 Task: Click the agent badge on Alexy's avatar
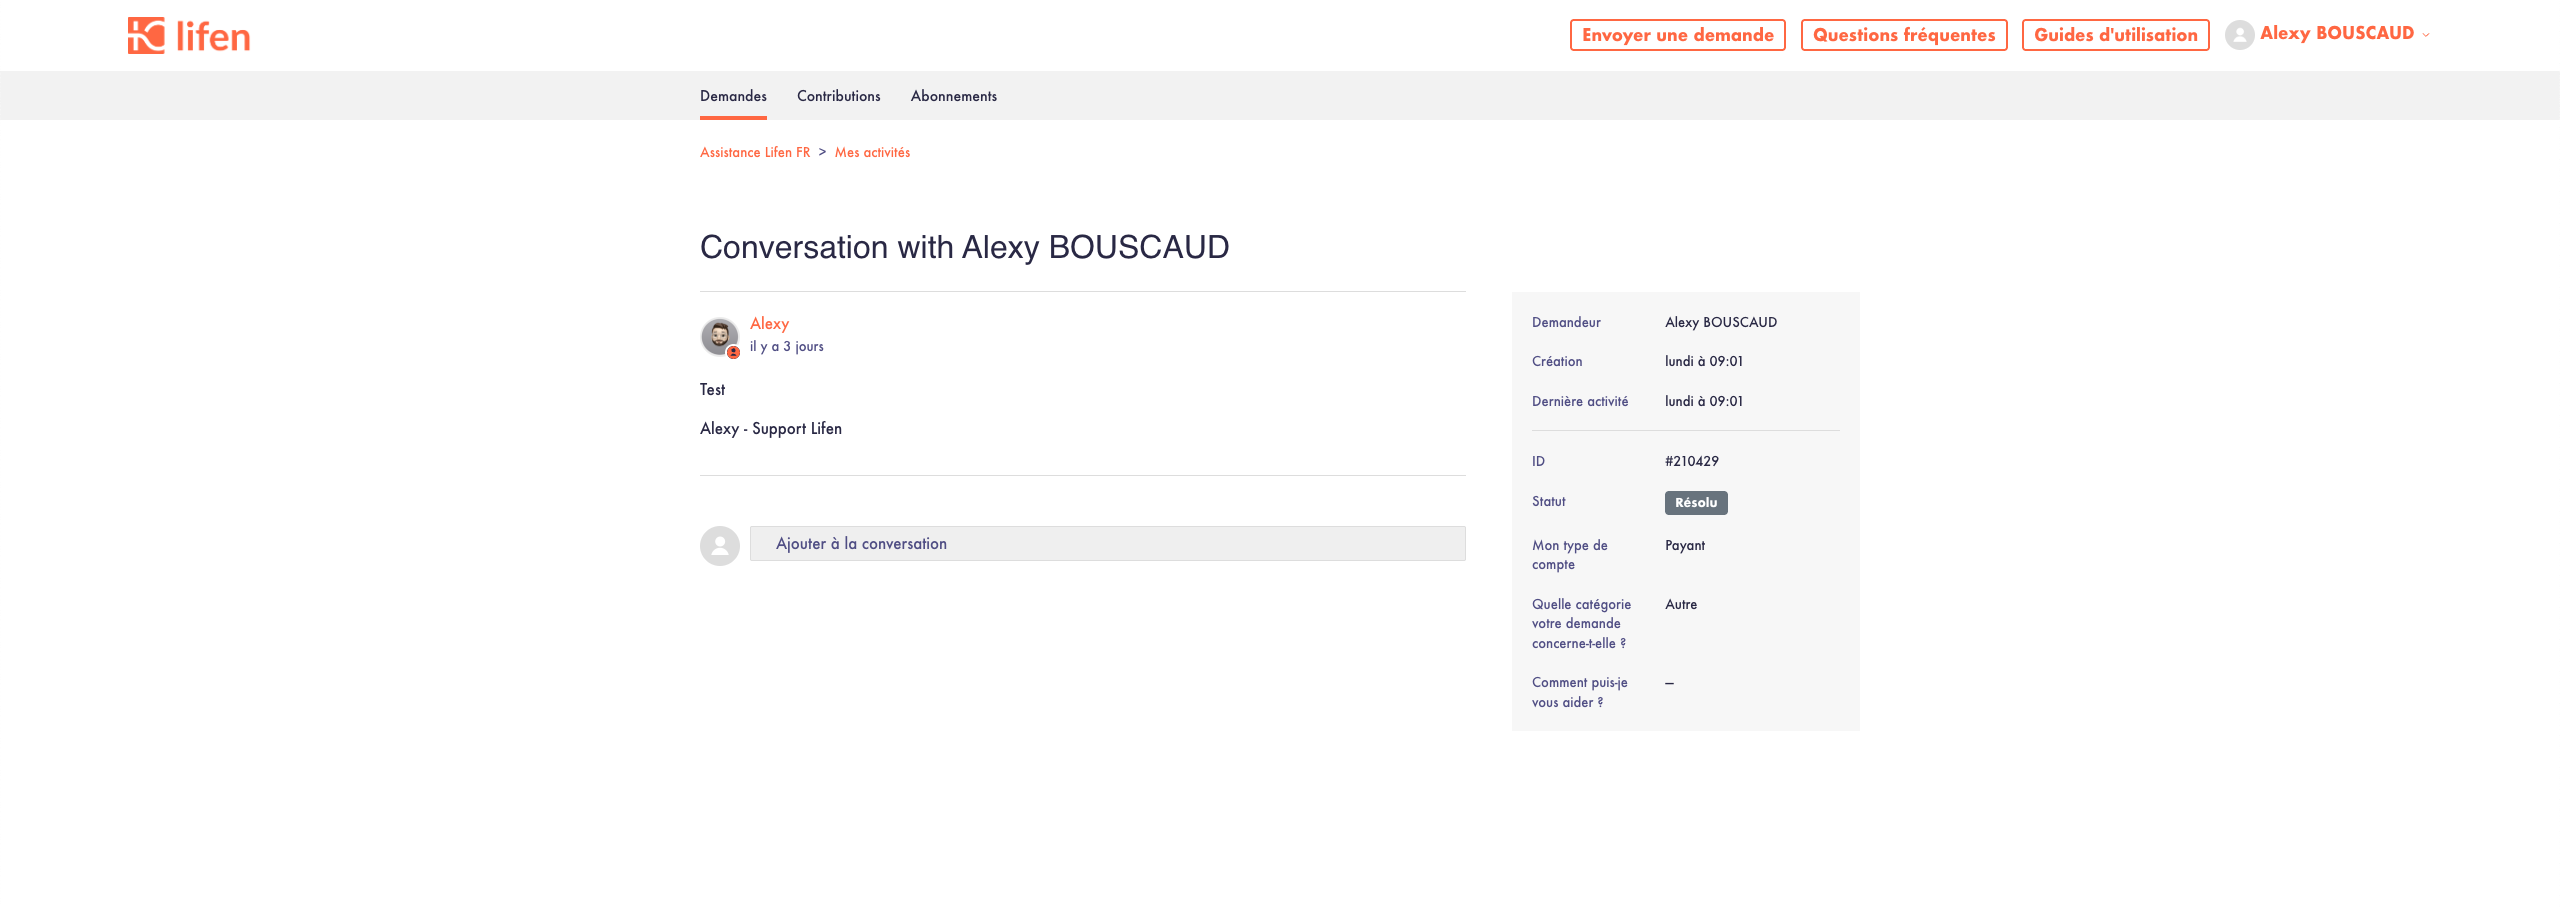tap(734, 352)
